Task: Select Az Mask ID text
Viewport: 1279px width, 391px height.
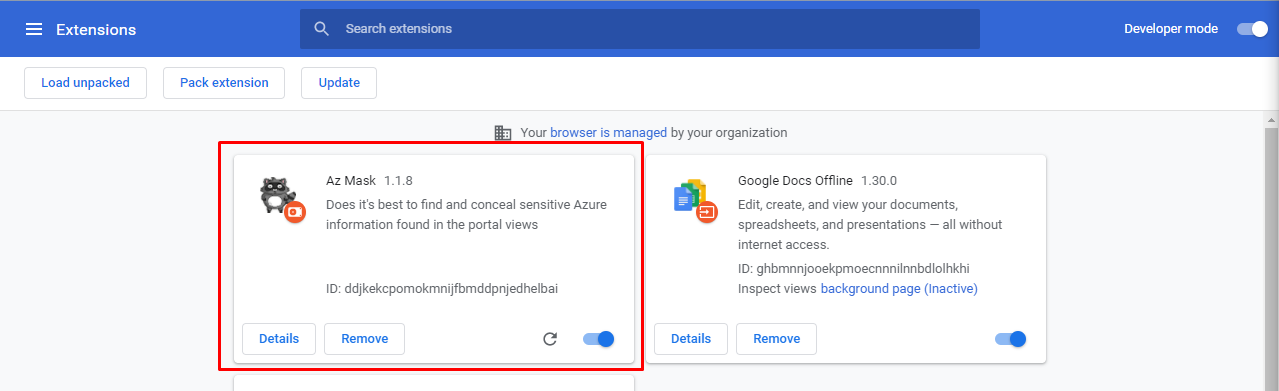Action: point(442,289)
